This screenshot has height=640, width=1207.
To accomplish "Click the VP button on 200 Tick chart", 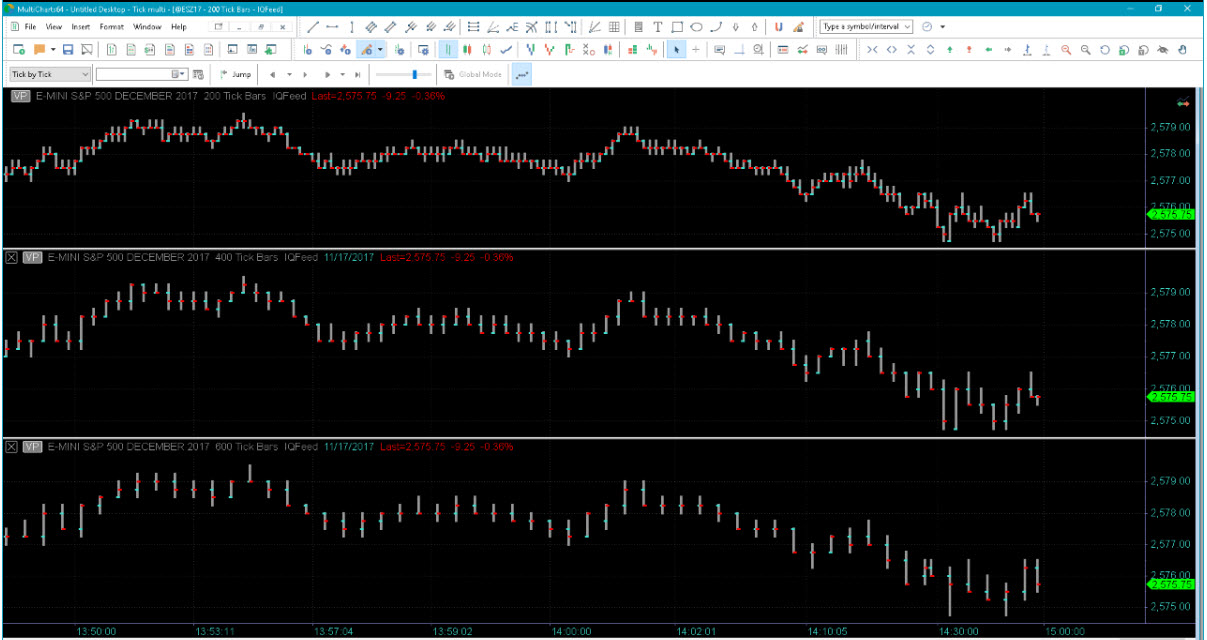I will [20, 96].
